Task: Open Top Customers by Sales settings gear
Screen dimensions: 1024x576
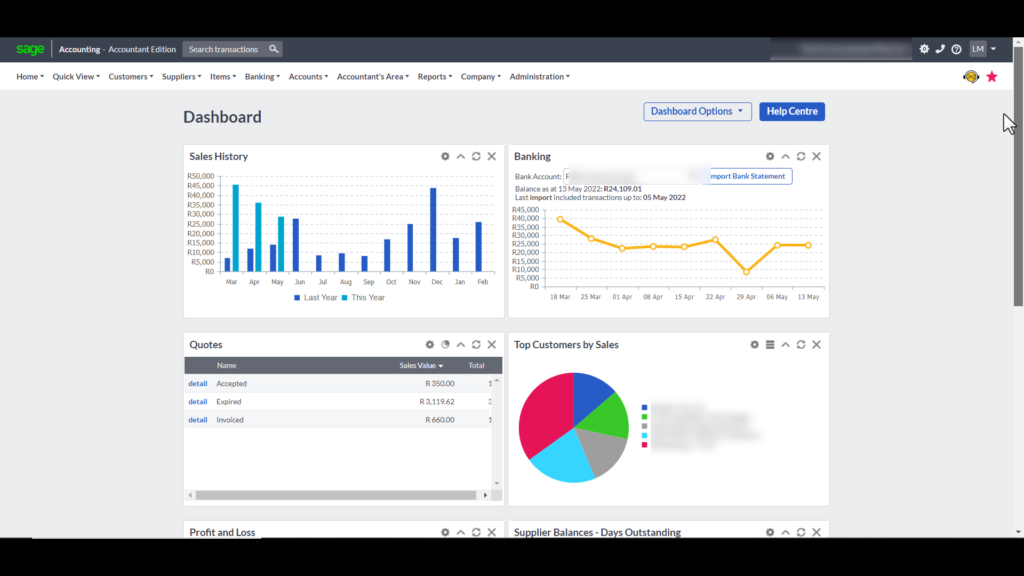Action: pyautogui.click(x=754, y=345)
